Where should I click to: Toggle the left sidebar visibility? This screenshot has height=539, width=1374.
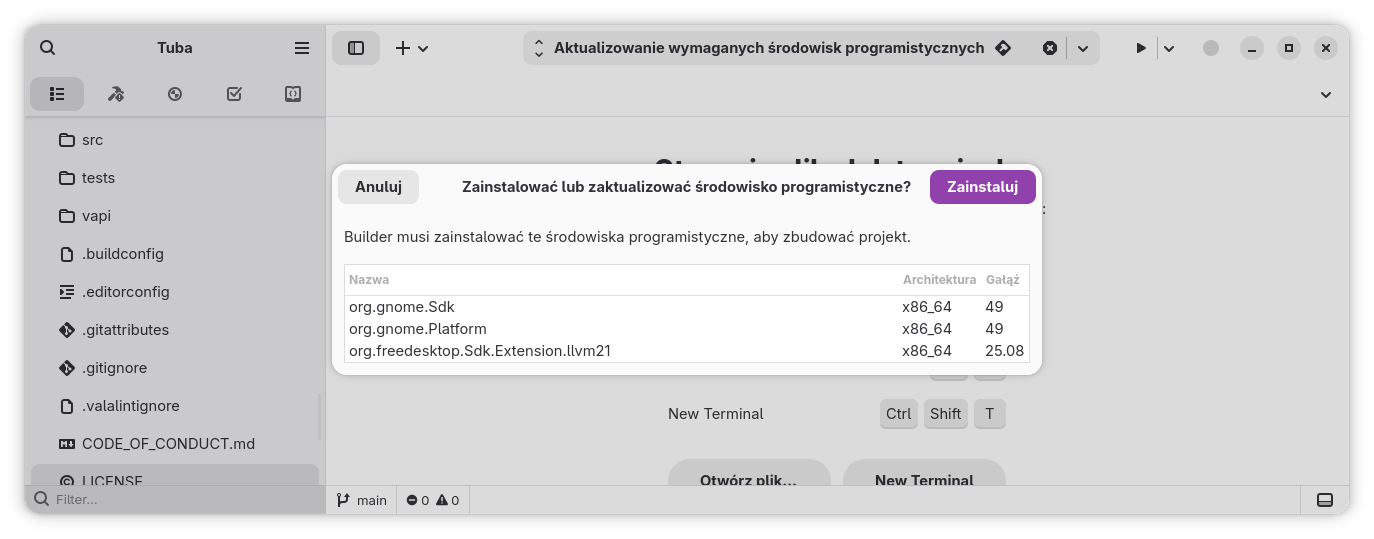coord(356,48)
